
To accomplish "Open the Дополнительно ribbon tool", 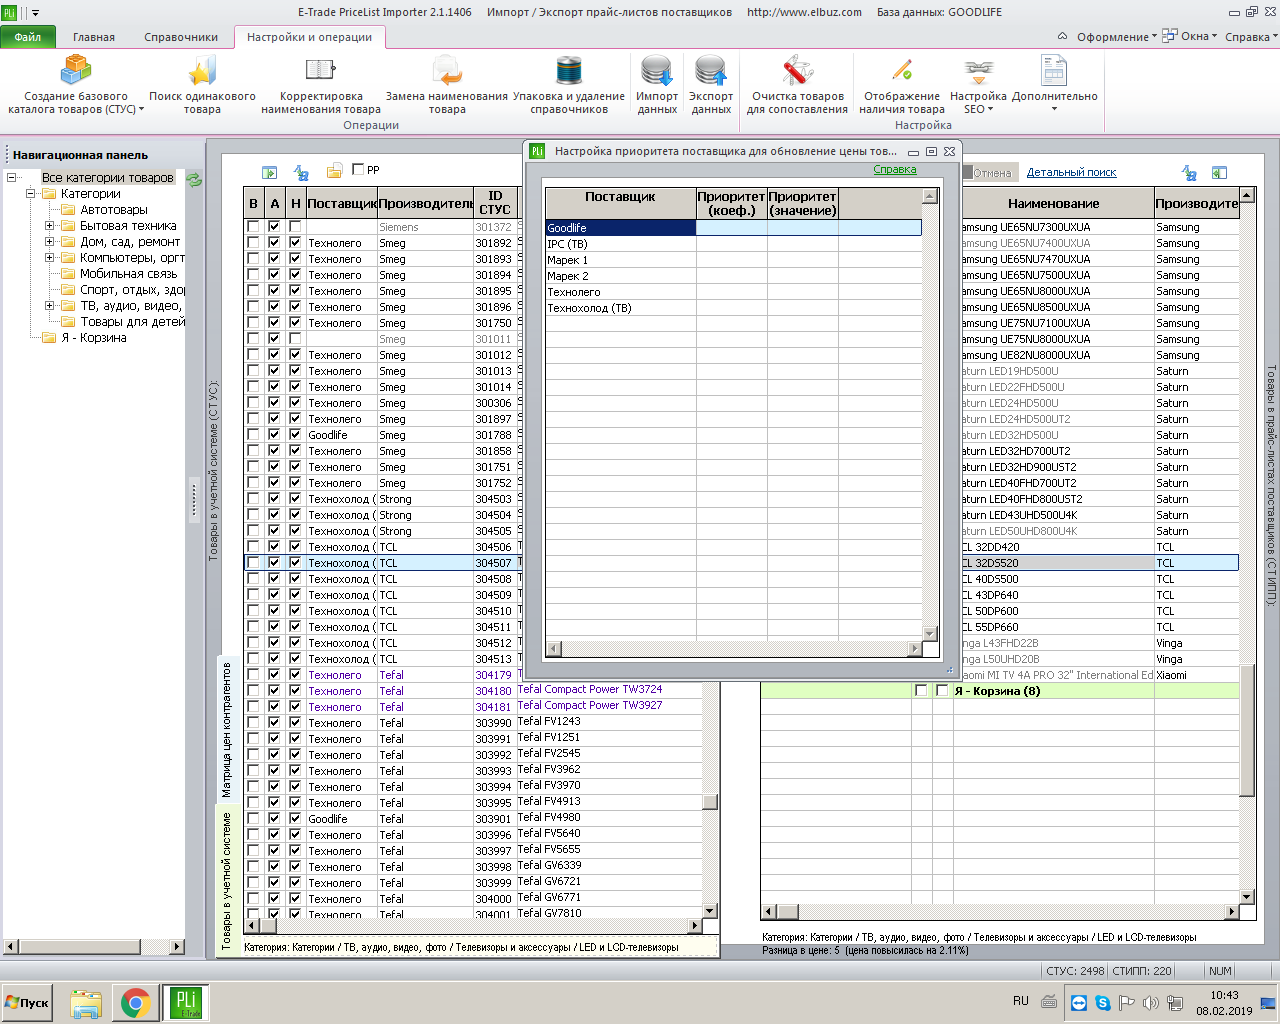I will click(x=1054, y=85).
